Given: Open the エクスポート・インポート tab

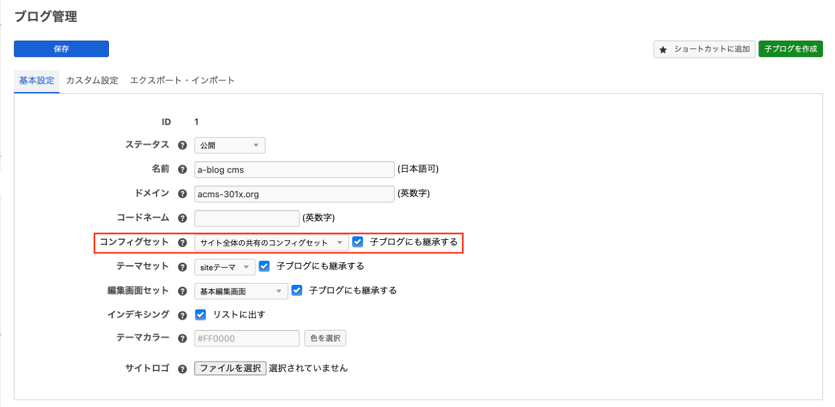Looking at the screenshot, I should 182,80.
